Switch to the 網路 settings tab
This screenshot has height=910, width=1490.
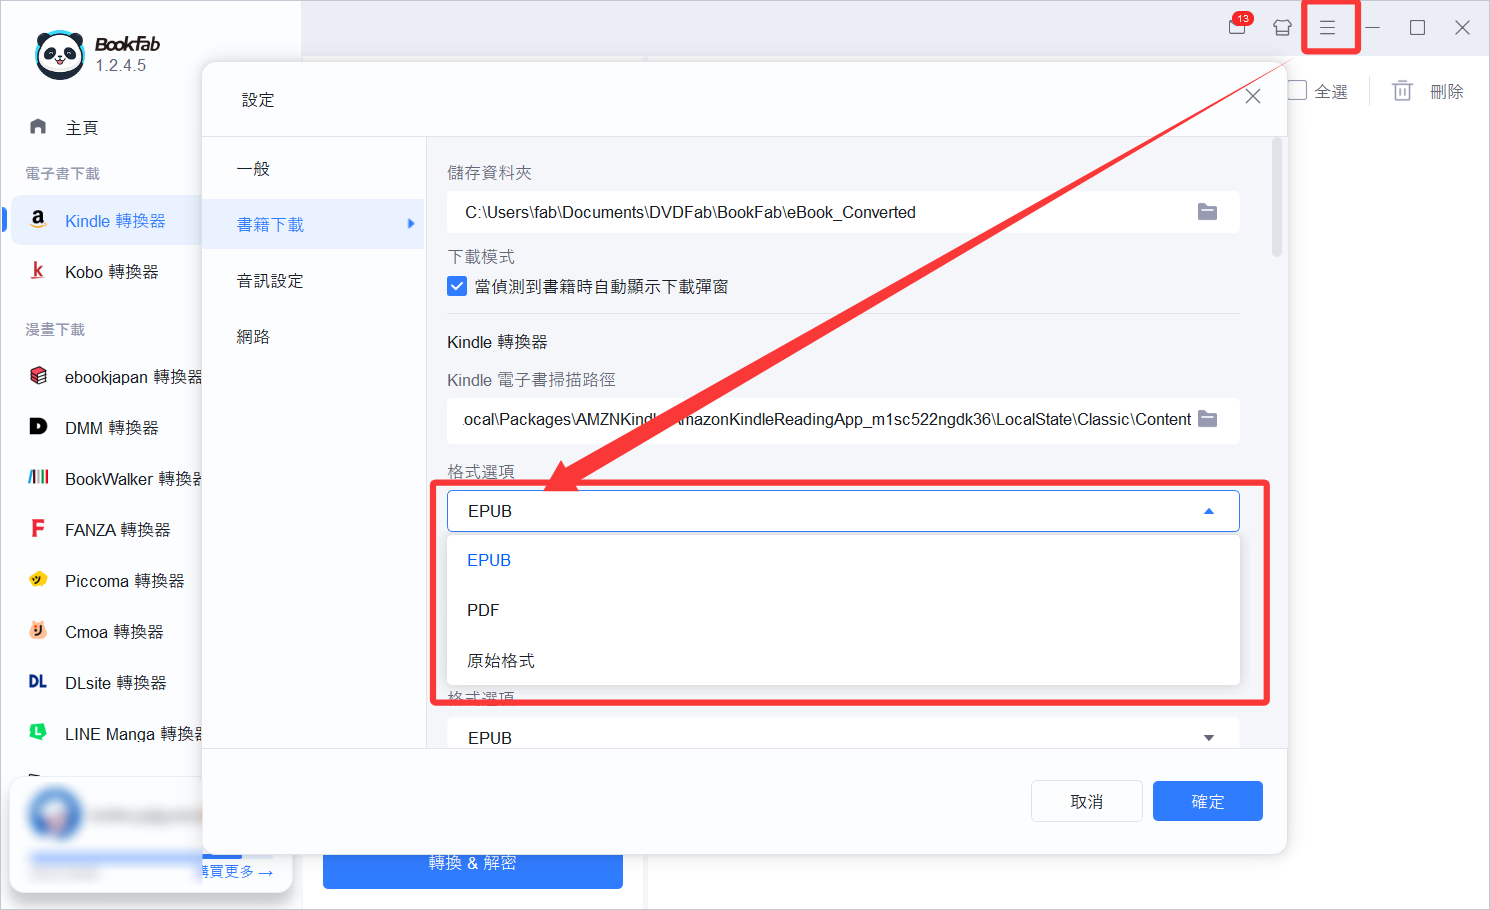click(x=313, y=336)
